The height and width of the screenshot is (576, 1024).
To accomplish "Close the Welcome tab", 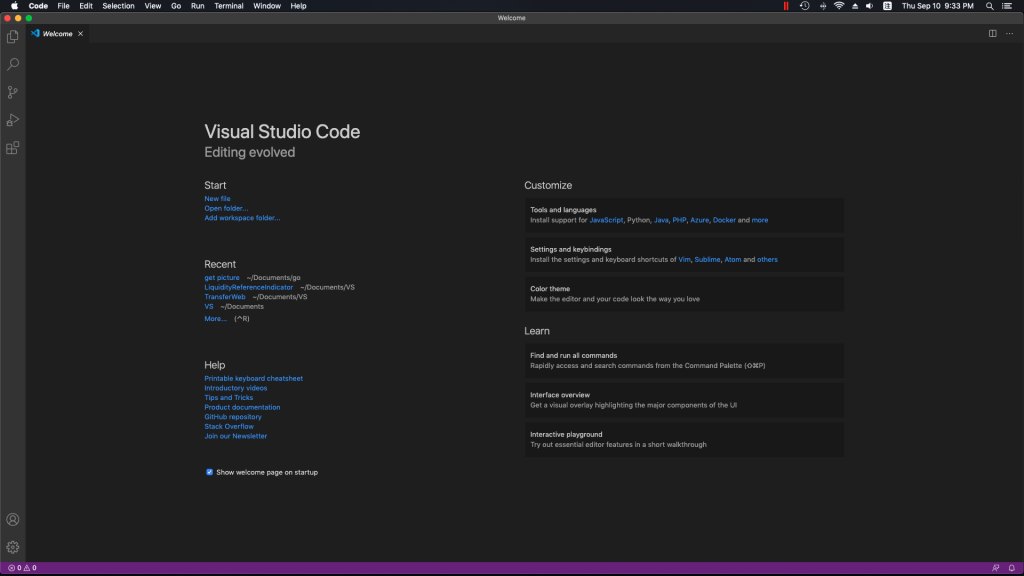I will (x=81, y=33).
